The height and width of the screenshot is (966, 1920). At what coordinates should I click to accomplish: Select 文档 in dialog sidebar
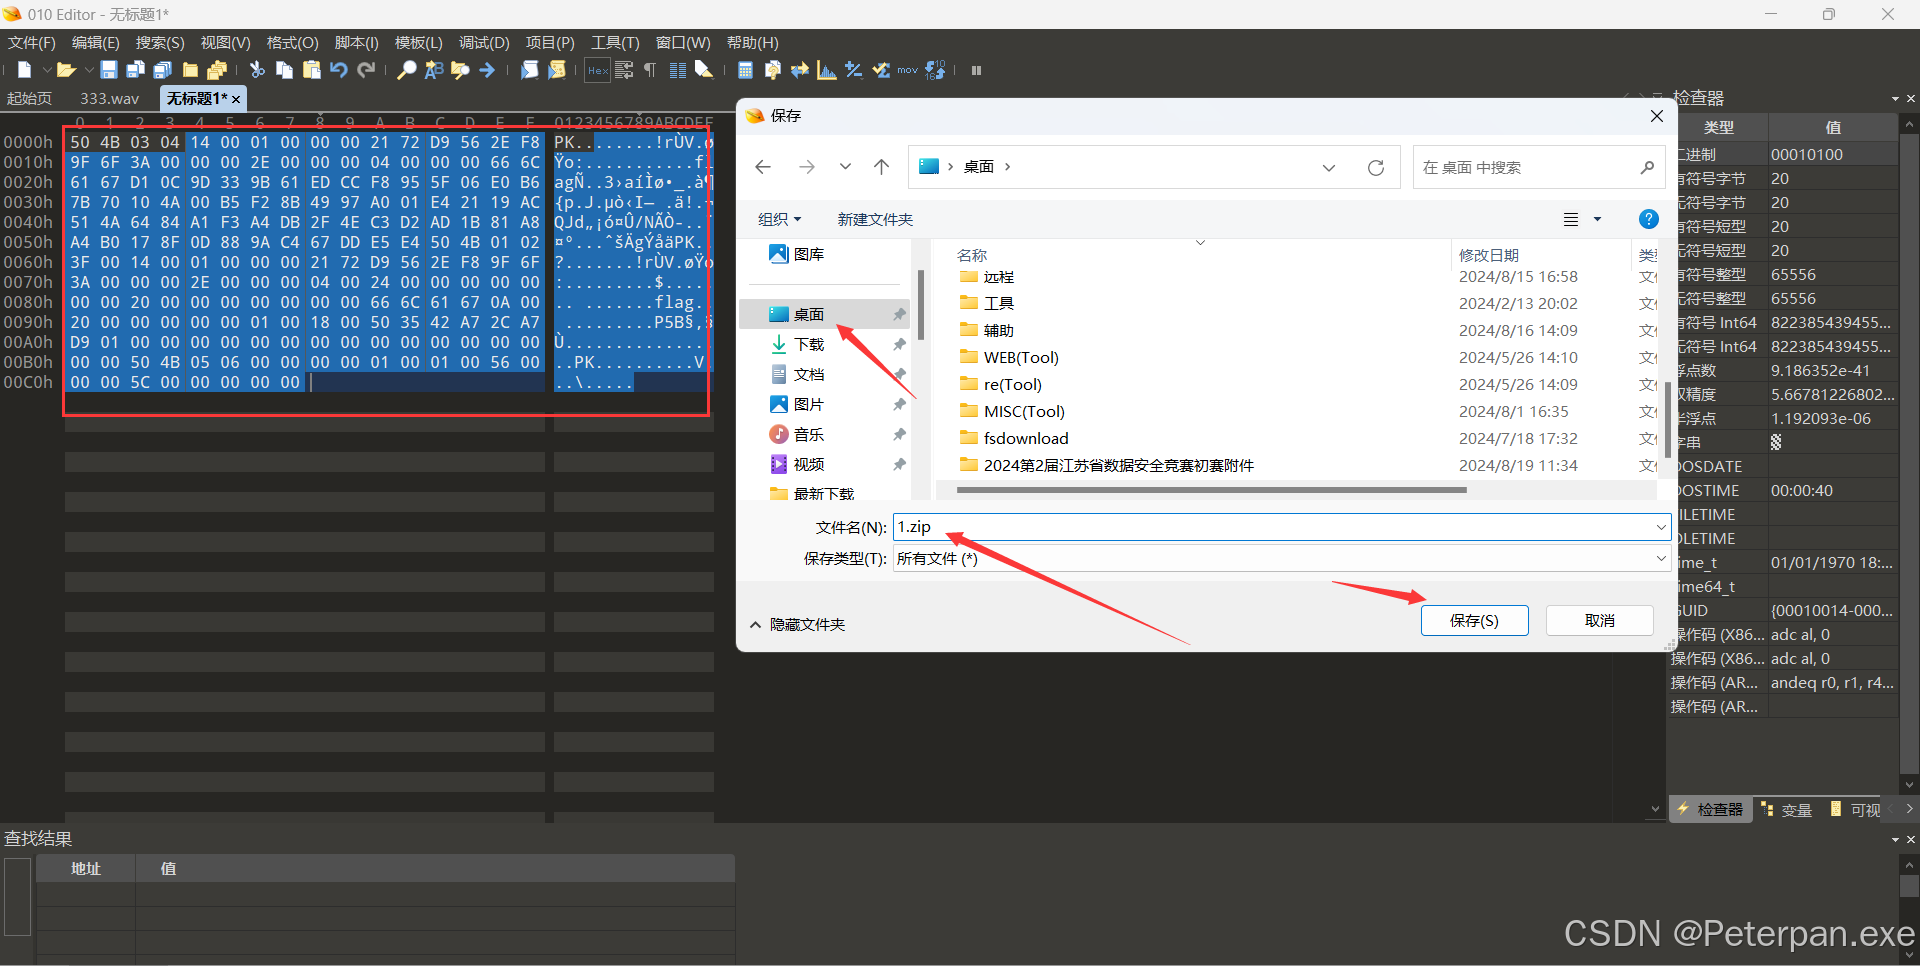click(x=808, y=374)
